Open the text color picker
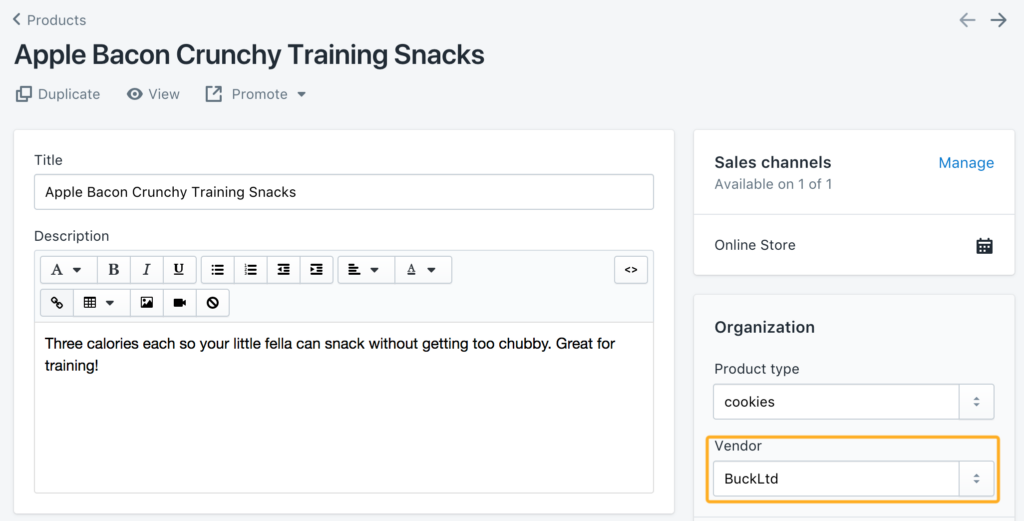This screenshot has width=1024, height=521. coord(423,270)
